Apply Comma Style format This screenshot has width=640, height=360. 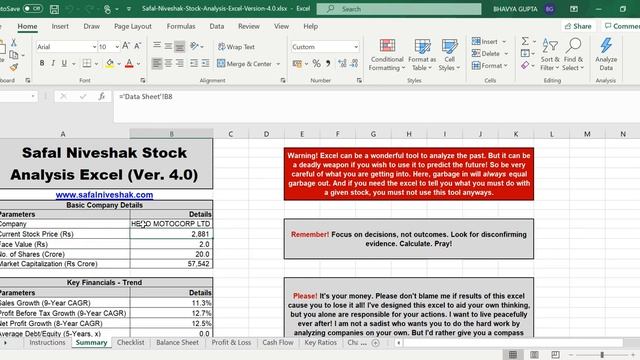click(328, 63)
